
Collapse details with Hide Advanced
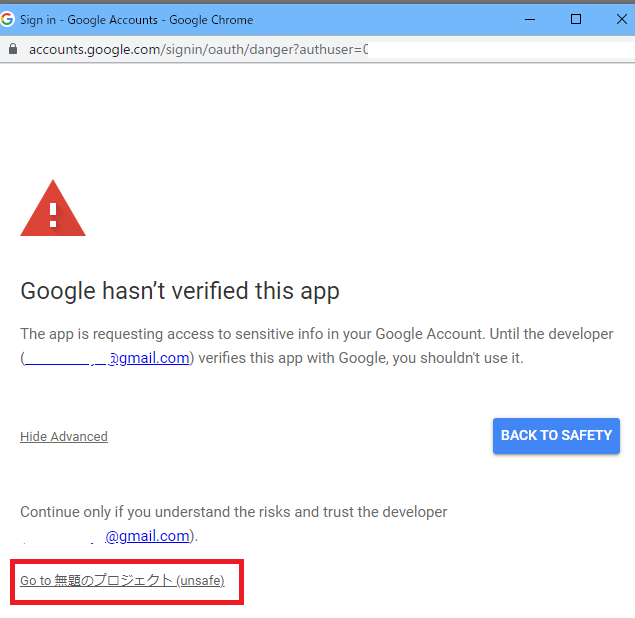(64, 437)
